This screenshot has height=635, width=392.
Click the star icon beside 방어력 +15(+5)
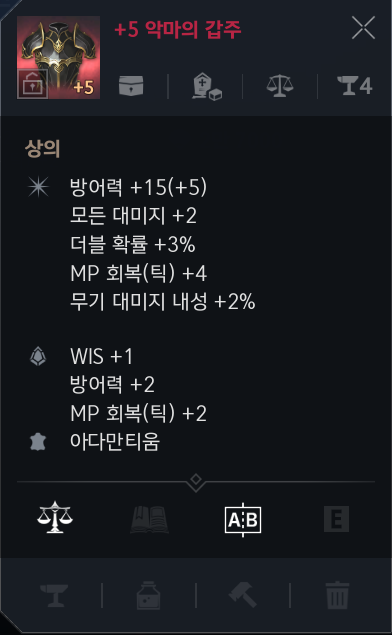pos(38,187)
